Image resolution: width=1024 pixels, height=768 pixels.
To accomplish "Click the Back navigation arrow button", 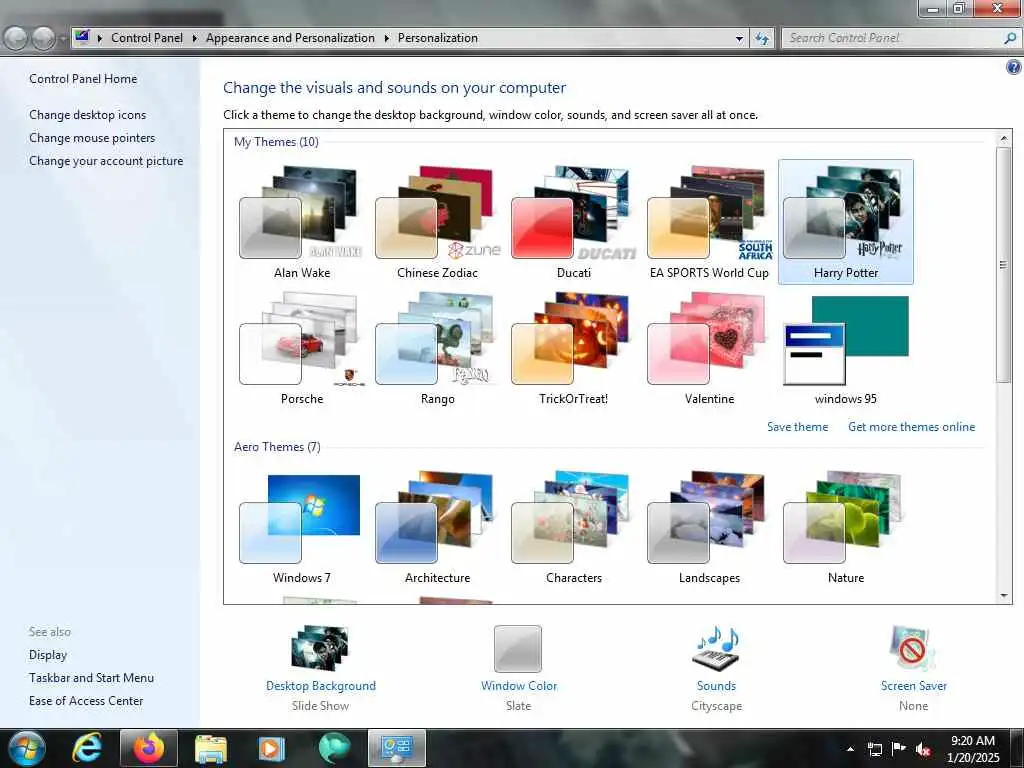I will point(16,39).
